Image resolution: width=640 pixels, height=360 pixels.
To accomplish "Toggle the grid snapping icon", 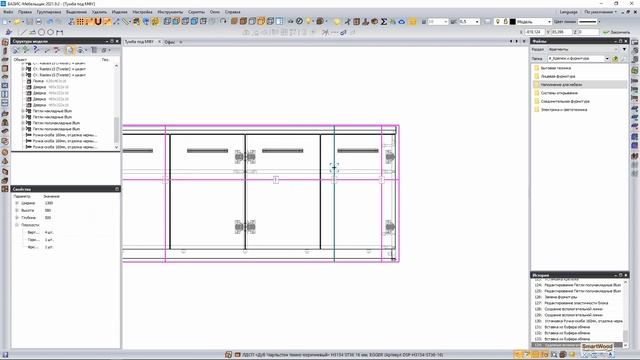I will coord(80,22).
